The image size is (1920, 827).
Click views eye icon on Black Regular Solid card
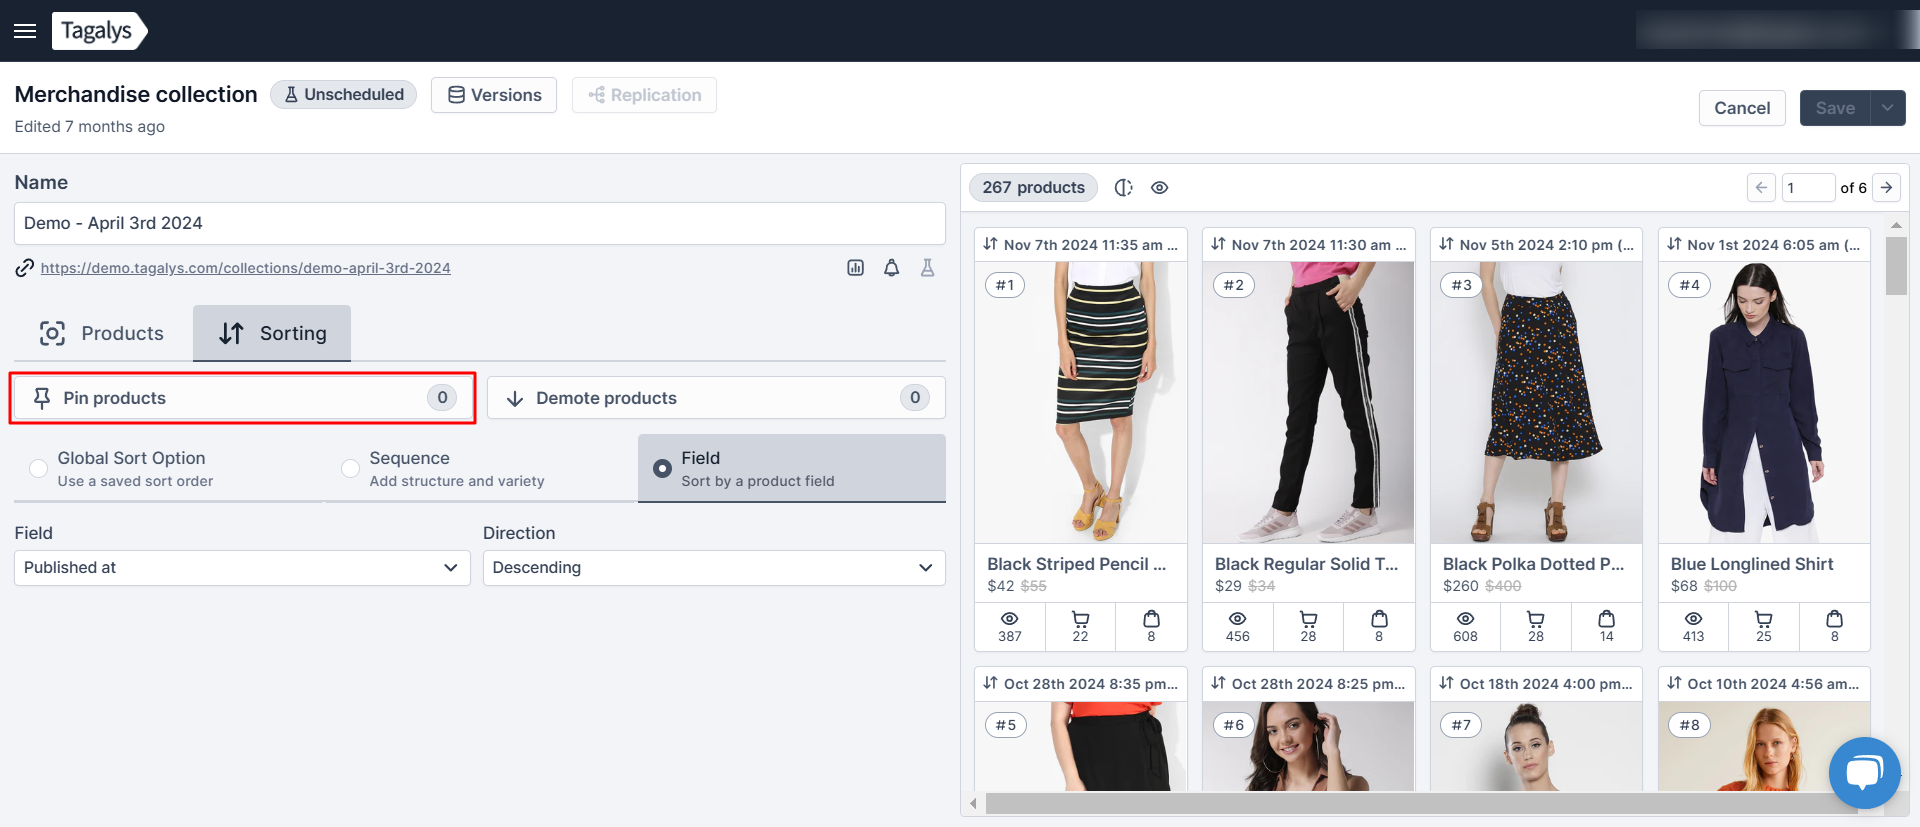click(1237, 619)
